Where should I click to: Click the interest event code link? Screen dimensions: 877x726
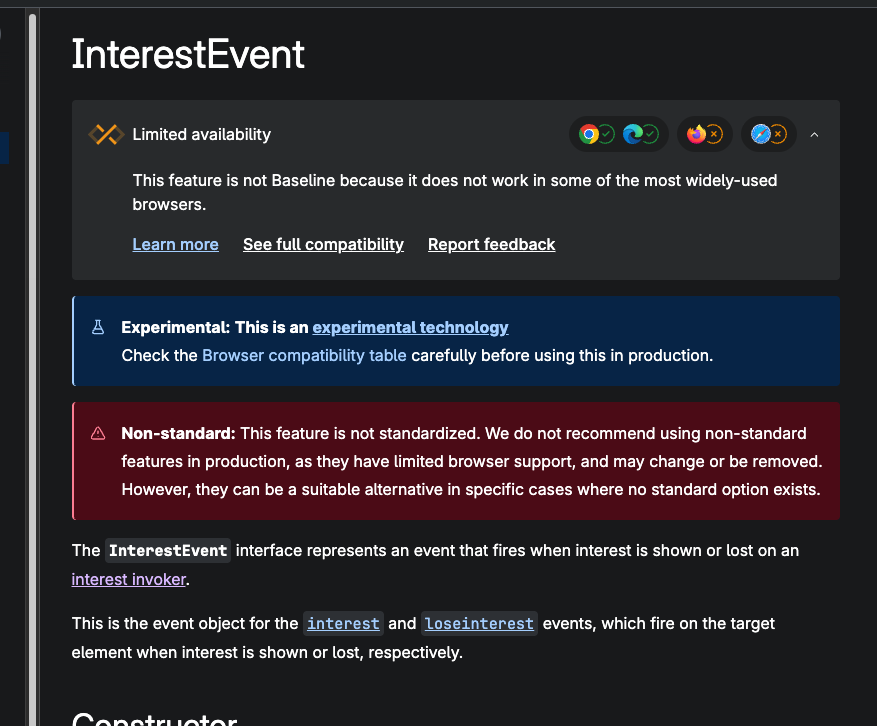(343, 623)
